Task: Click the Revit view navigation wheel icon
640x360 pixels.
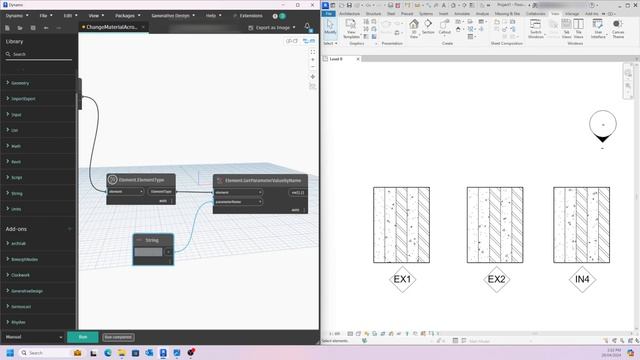Action: click(628, 73)
